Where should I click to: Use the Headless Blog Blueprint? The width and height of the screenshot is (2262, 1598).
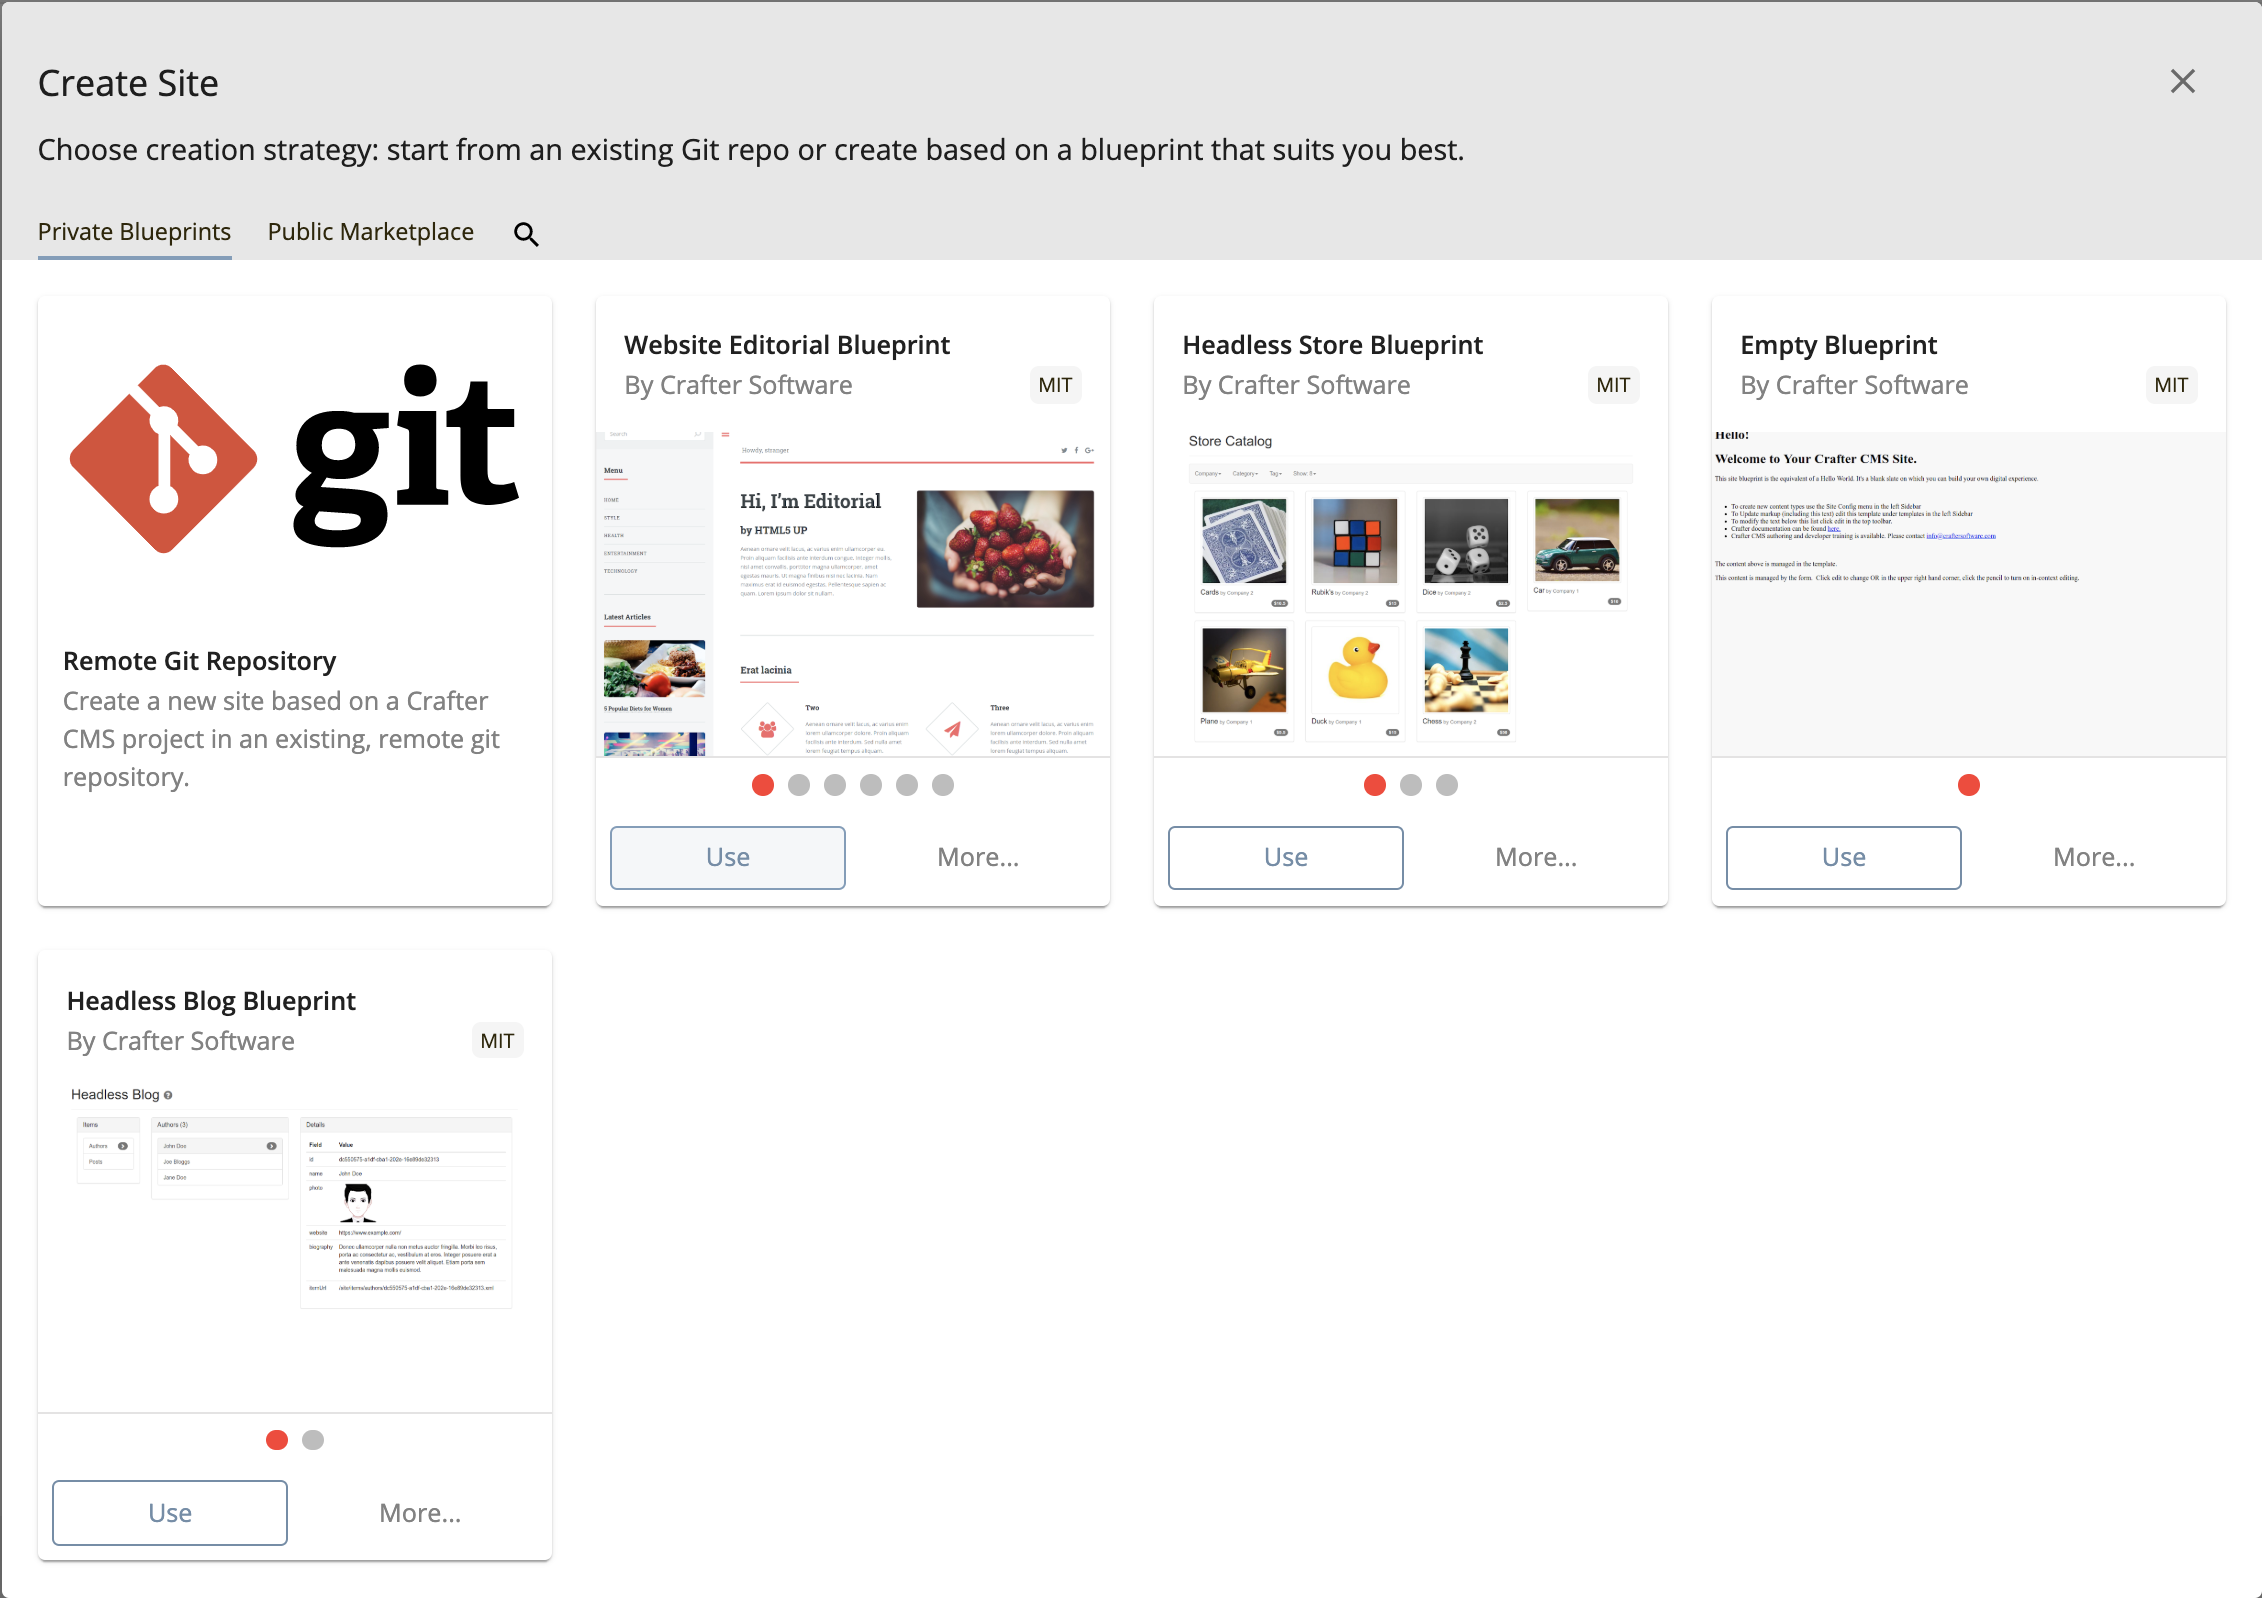170,1513
